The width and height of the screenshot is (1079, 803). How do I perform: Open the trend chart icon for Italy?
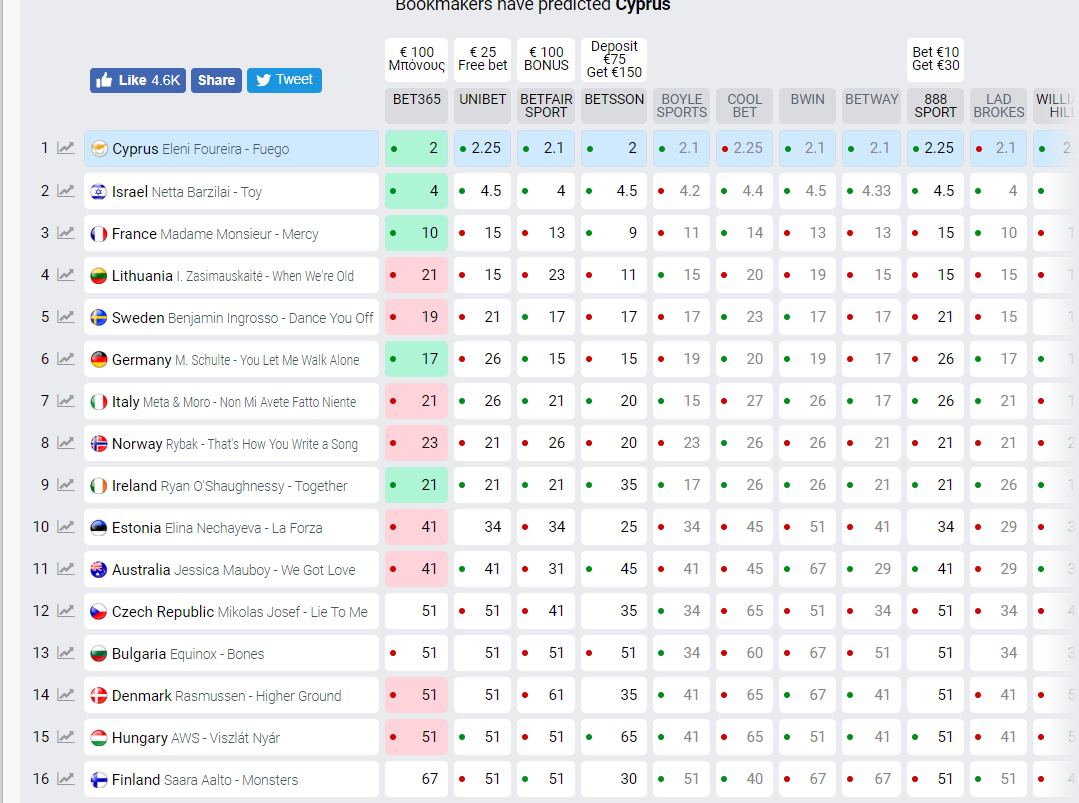(65, 400)
